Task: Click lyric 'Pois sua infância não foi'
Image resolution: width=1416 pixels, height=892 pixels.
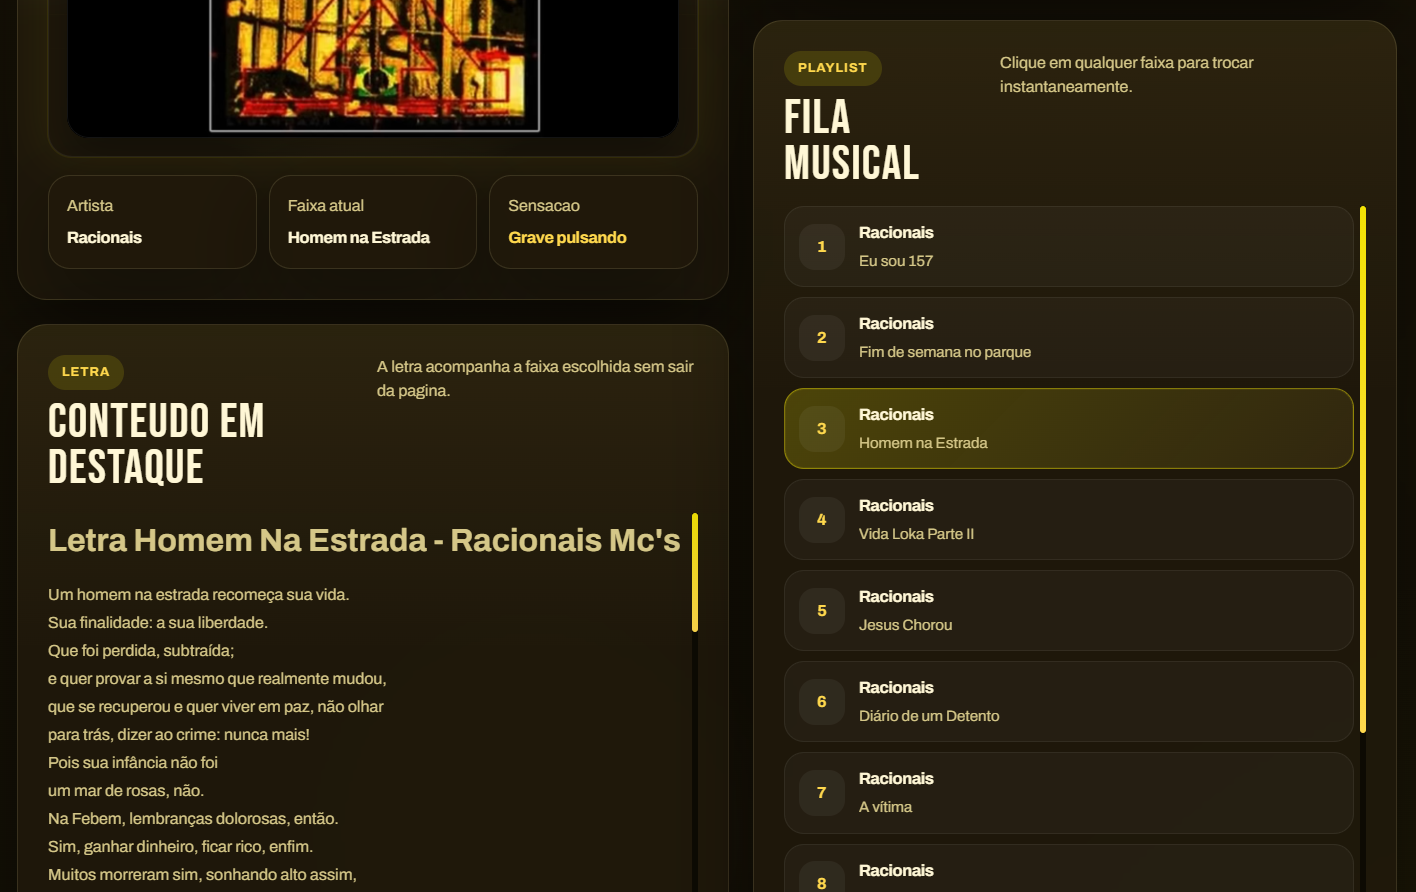Action: click(133, 763)
